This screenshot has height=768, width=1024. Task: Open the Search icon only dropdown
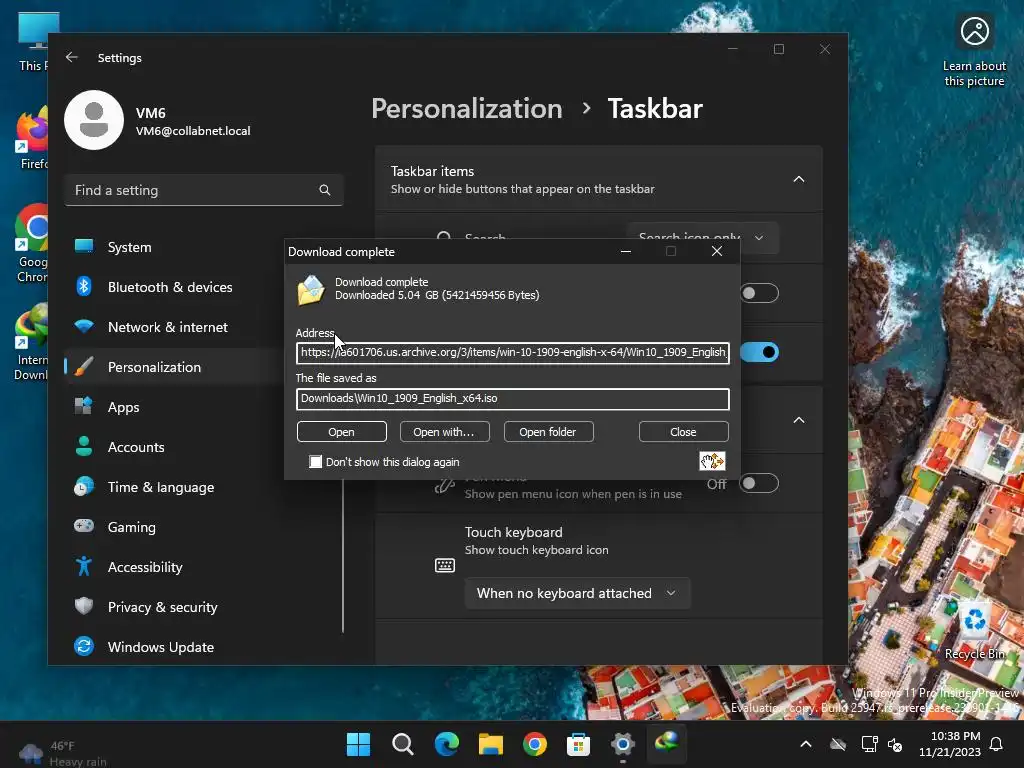[703, 237]
